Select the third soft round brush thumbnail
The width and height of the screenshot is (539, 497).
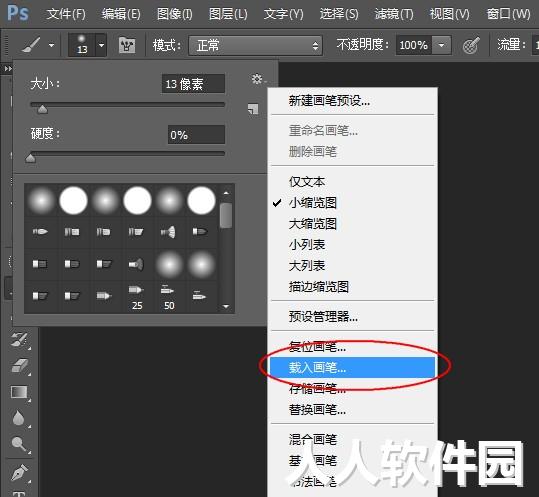(105, 200)
